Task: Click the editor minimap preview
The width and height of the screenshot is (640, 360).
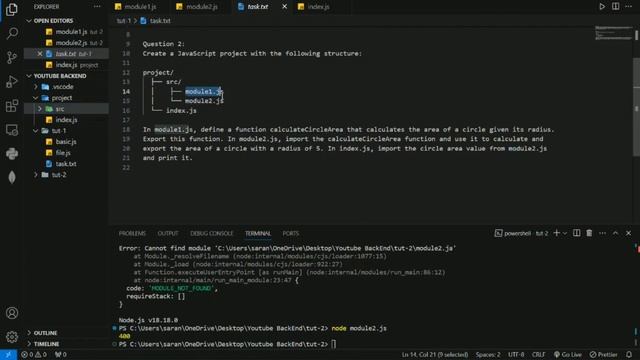Action: coord(613,33)
